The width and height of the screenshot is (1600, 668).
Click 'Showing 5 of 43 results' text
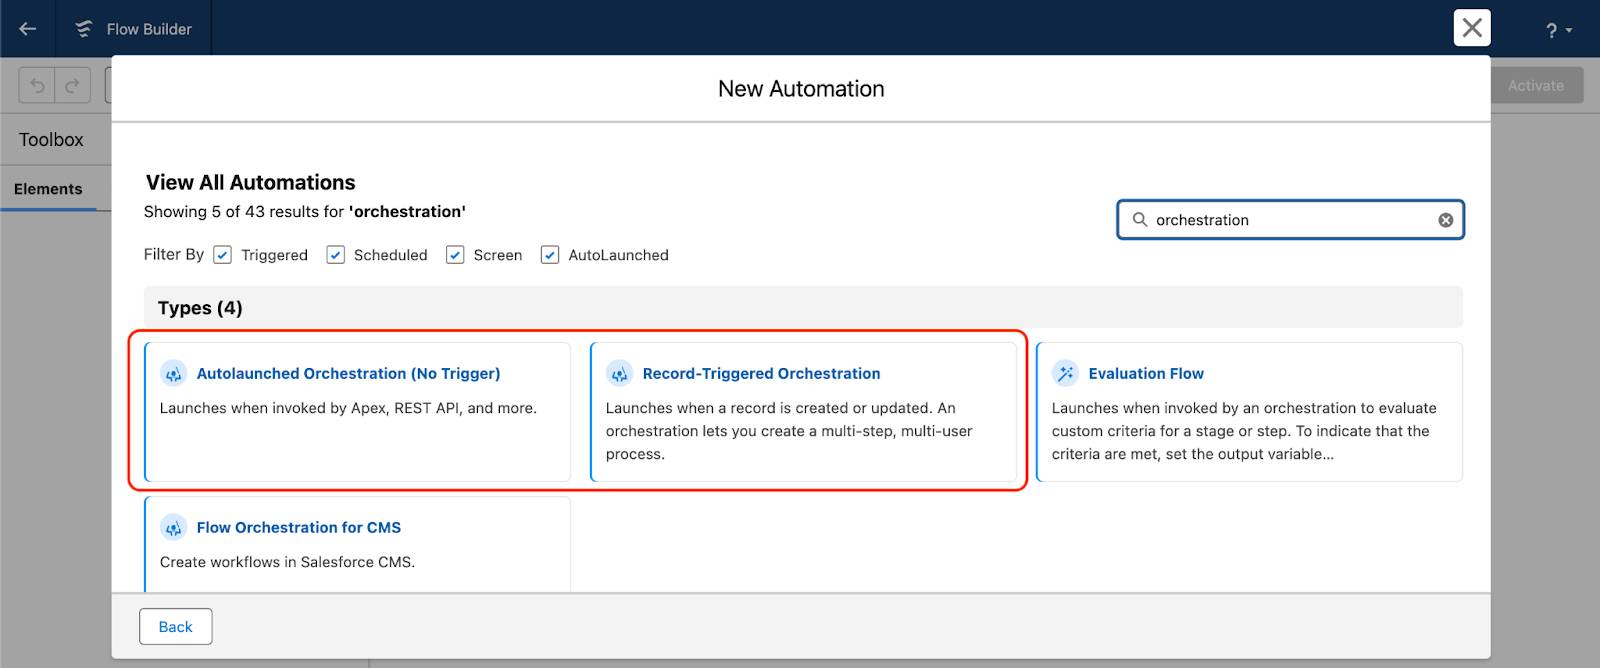(305, 212)
